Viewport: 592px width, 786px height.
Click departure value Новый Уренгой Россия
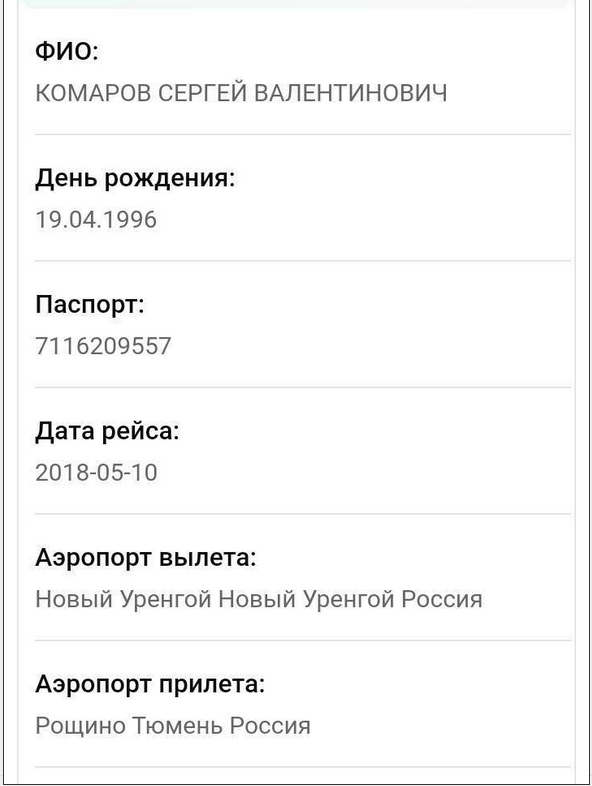[x=259, y=599]
